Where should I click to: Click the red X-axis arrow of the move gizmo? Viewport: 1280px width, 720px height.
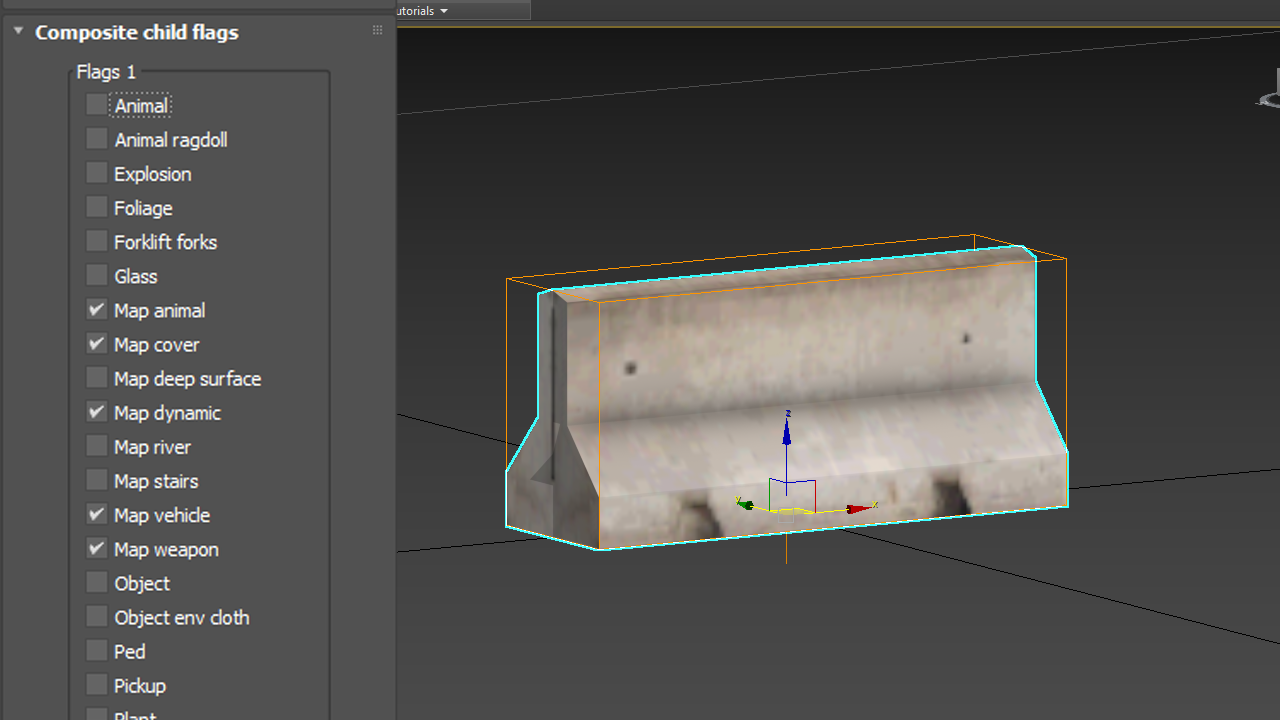[x=855, y=506]
